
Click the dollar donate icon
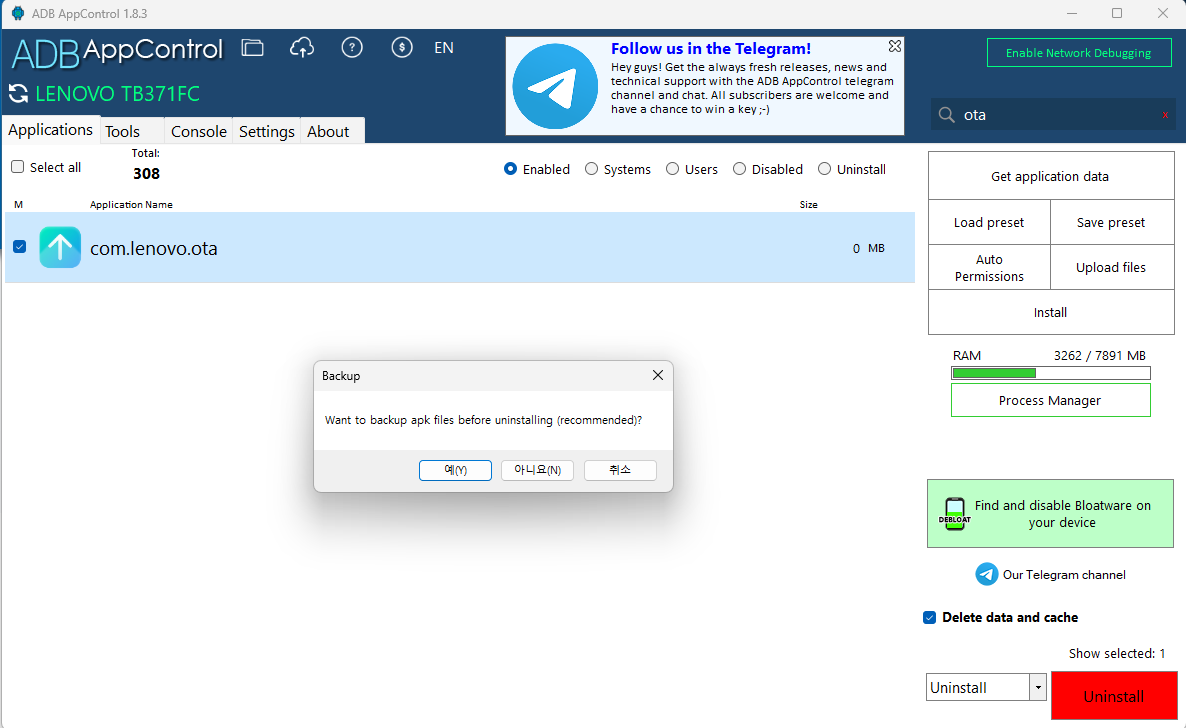click(402, 48)
